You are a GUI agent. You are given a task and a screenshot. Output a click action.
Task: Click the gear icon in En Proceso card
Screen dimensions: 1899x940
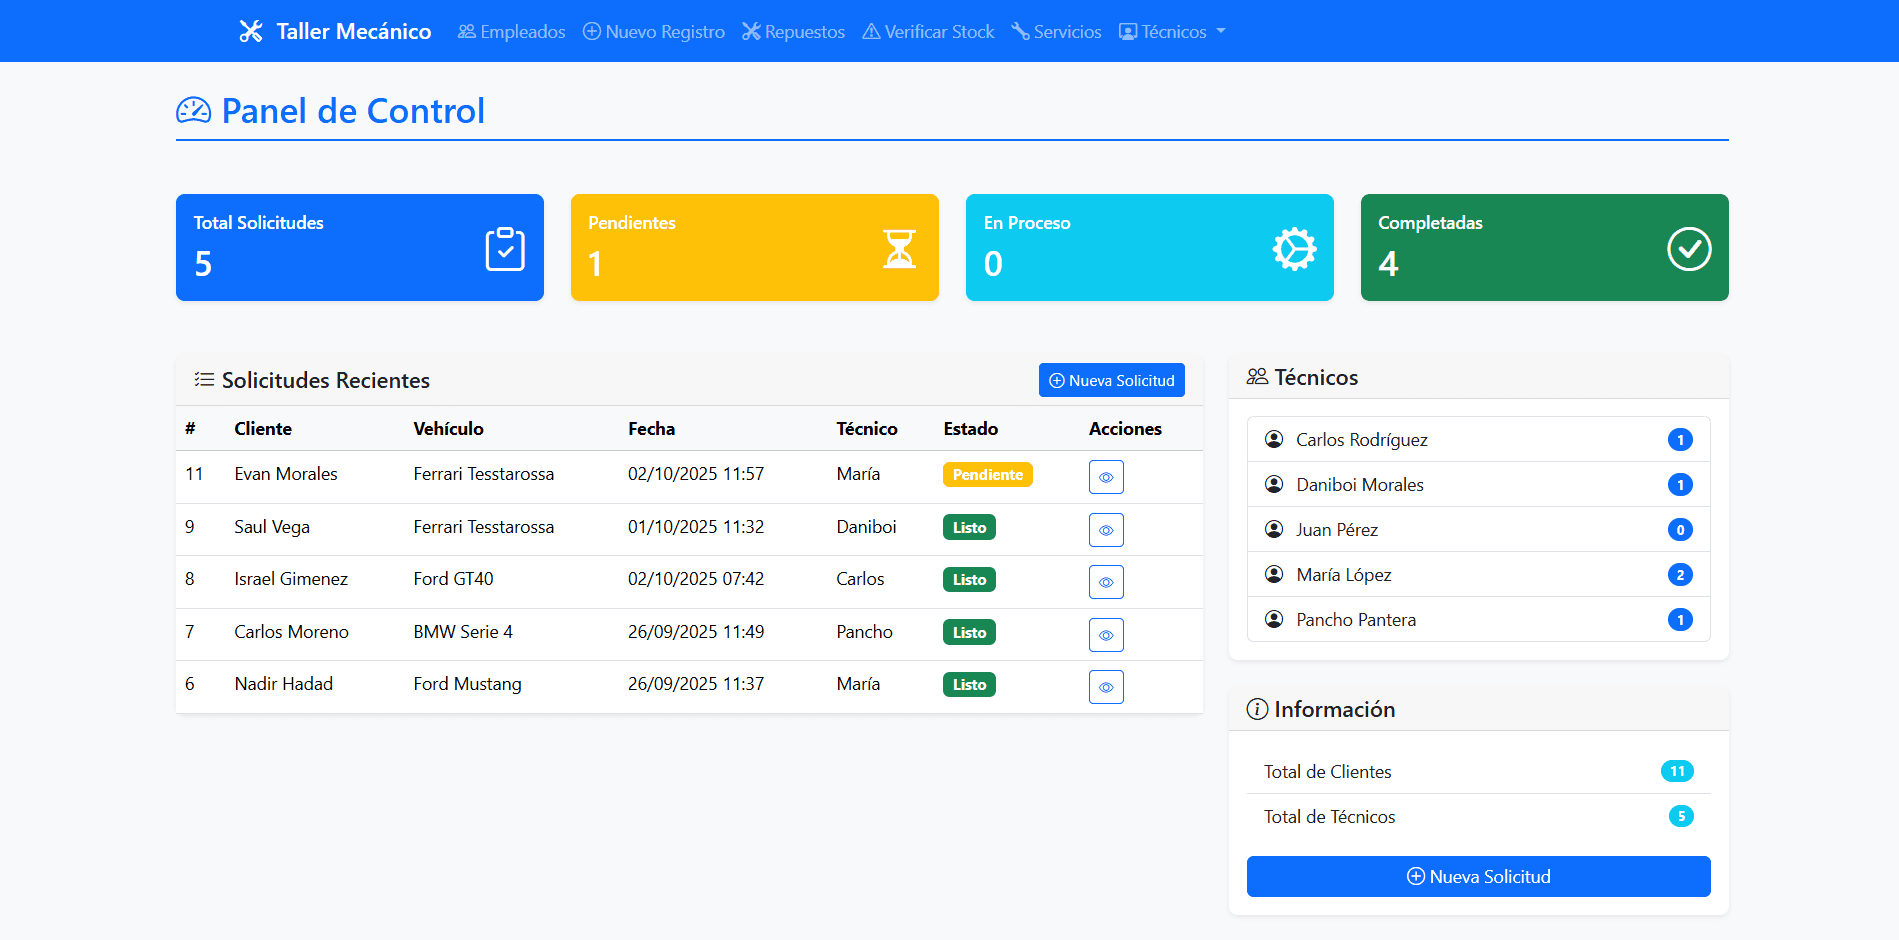pos(1295,249)
